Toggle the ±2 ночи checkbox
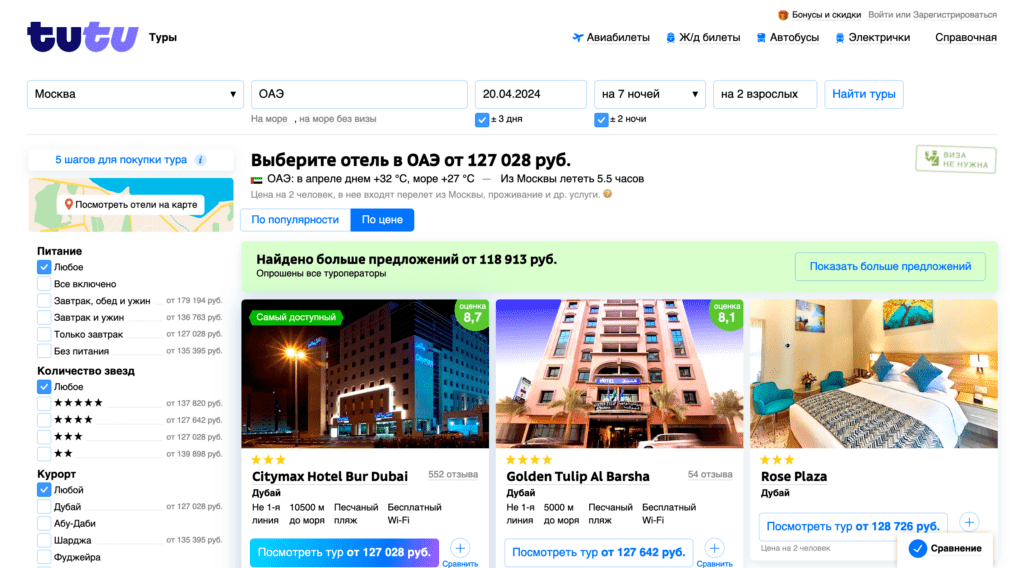 point(601,119)
